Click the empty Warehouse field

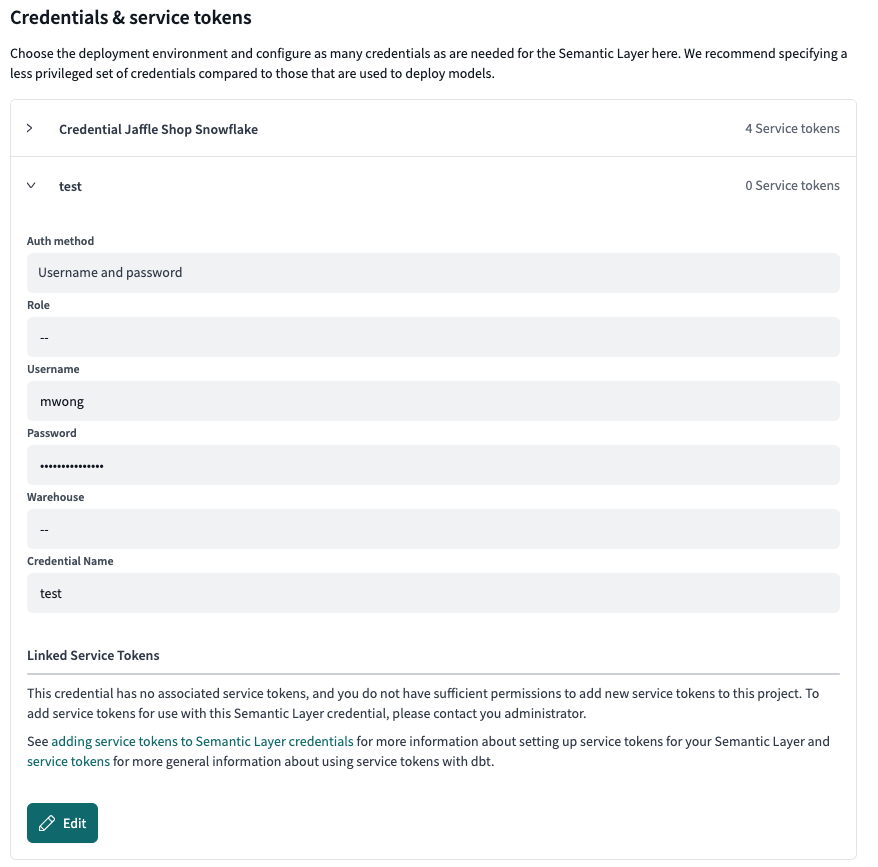click(433, 528)
